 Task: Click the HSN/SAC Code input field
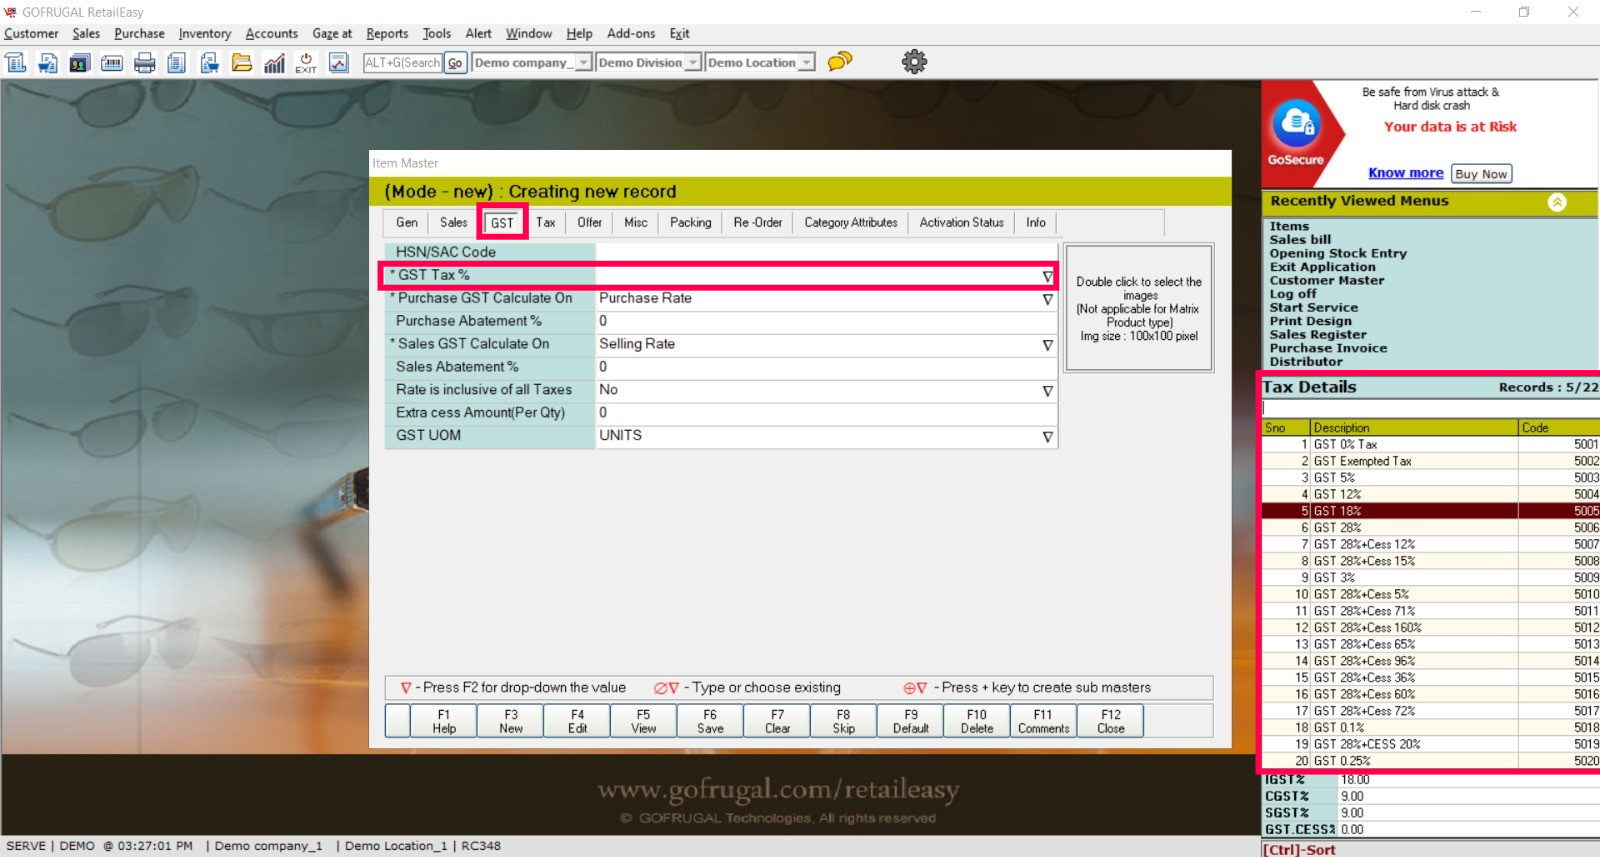pos(825,252)
